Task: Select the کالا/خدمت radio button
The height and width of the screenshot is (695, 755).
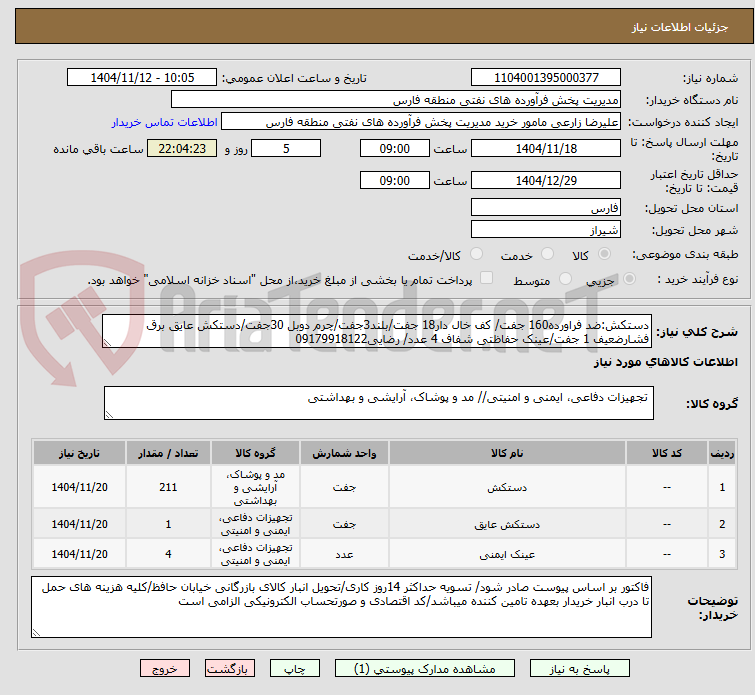Action: coord(476,254)
